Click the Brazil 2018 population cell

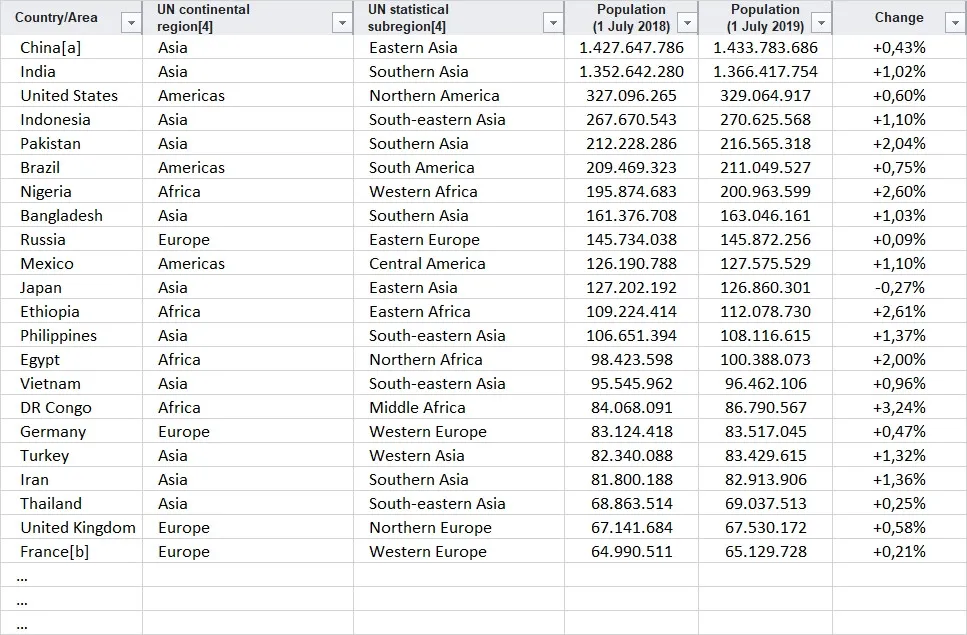[631, 167]
